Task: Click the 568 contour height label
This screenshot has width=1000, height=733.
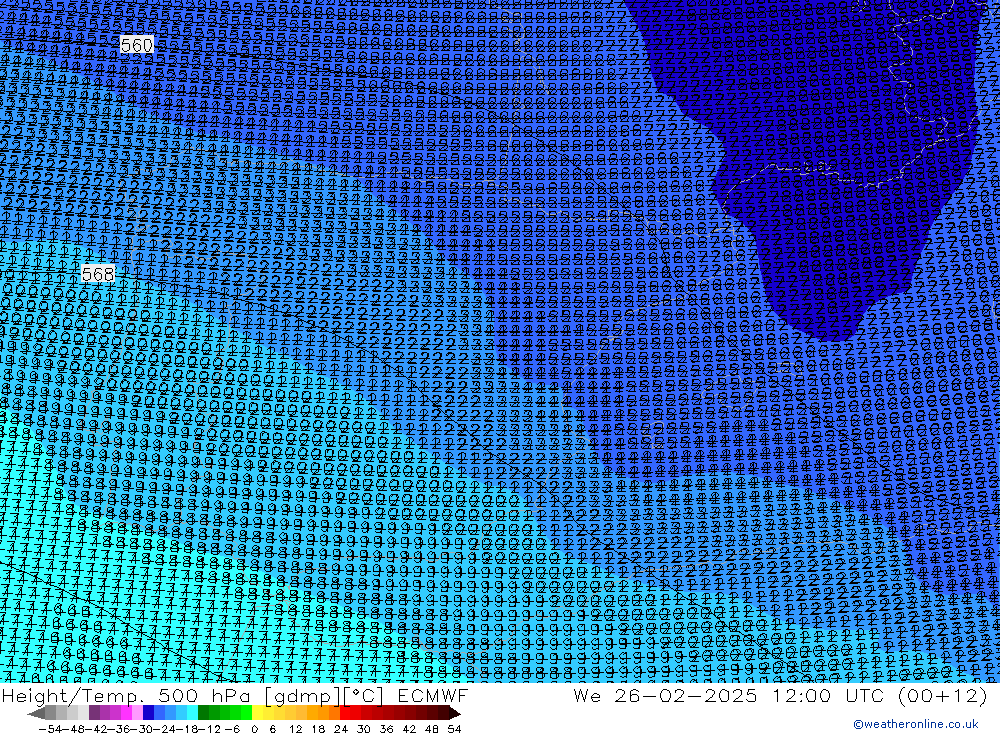Action: (98, 274)
